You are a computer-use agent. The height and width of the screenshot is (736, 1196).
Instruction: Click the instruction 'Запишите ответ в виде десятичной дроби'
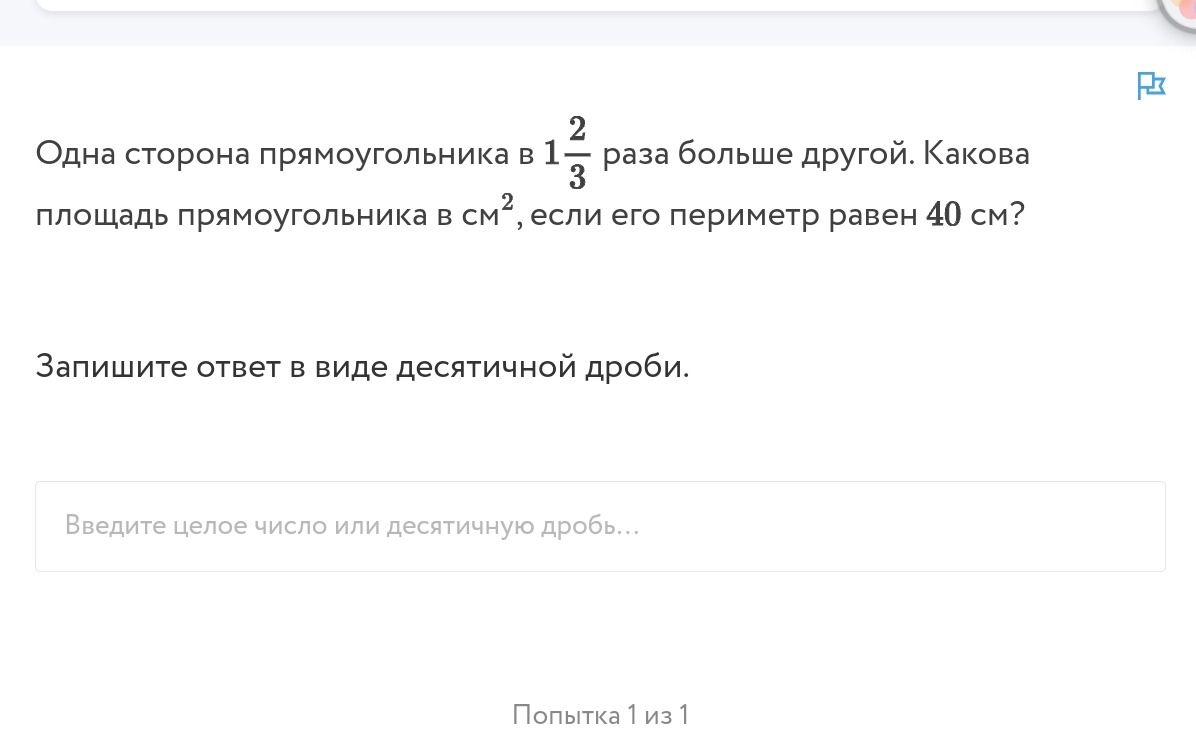coord(362,367)
